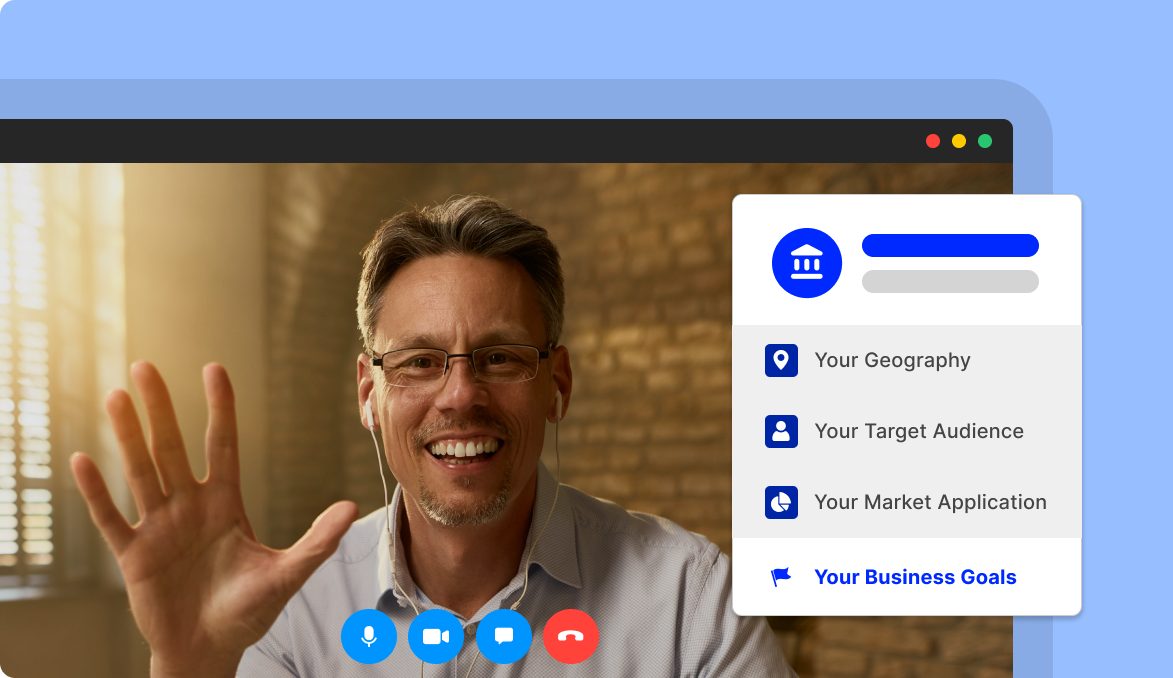Click the blue bank institution icon

[x=806, y=263]
